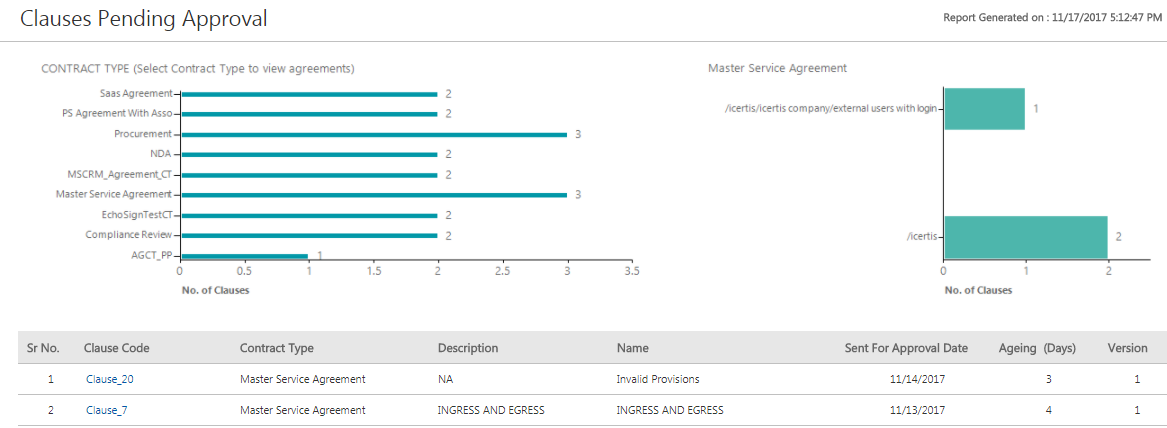
Task: Open the Clause_7 link
Action: tap(106, 410)
